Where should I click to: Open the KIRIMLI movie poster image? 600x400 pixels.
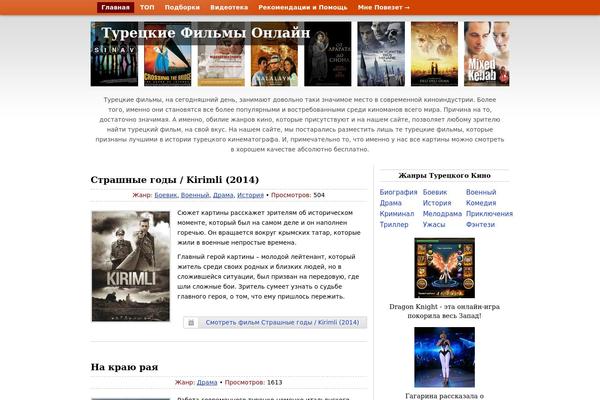(x=130, y=266)
